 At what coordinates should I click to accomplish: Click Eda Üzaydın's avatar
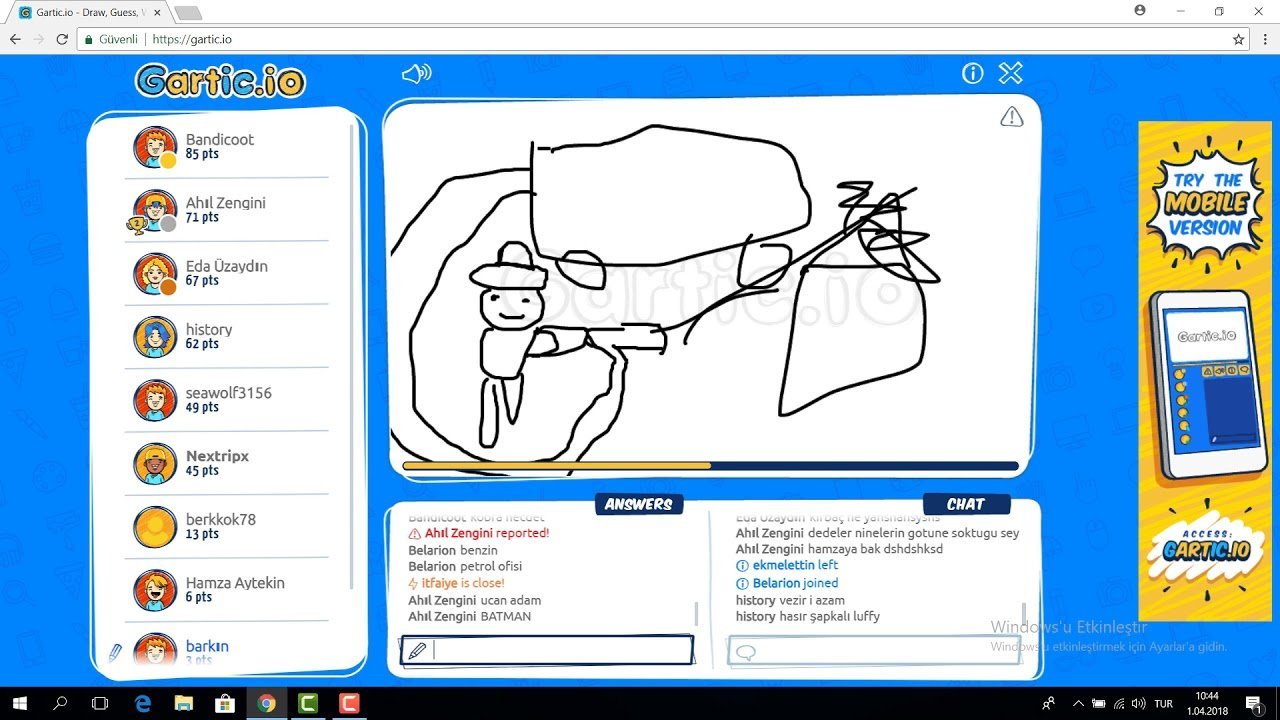[155, 274]
